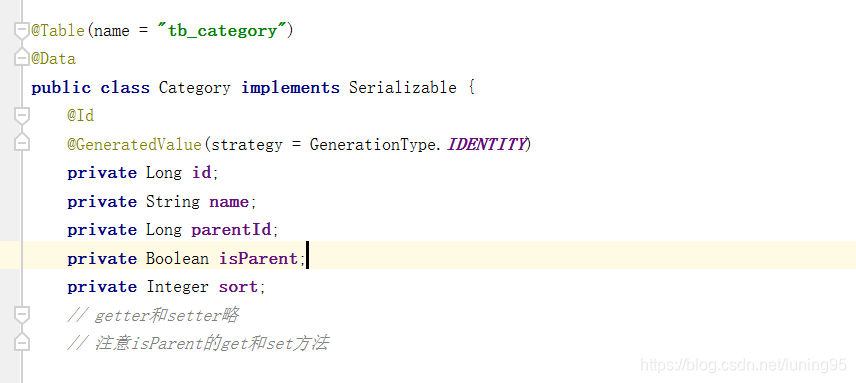Click the field name 'isParent'
Image resolution: width=856 pixels, height=383 pixels.
click(x=259, y=258)
